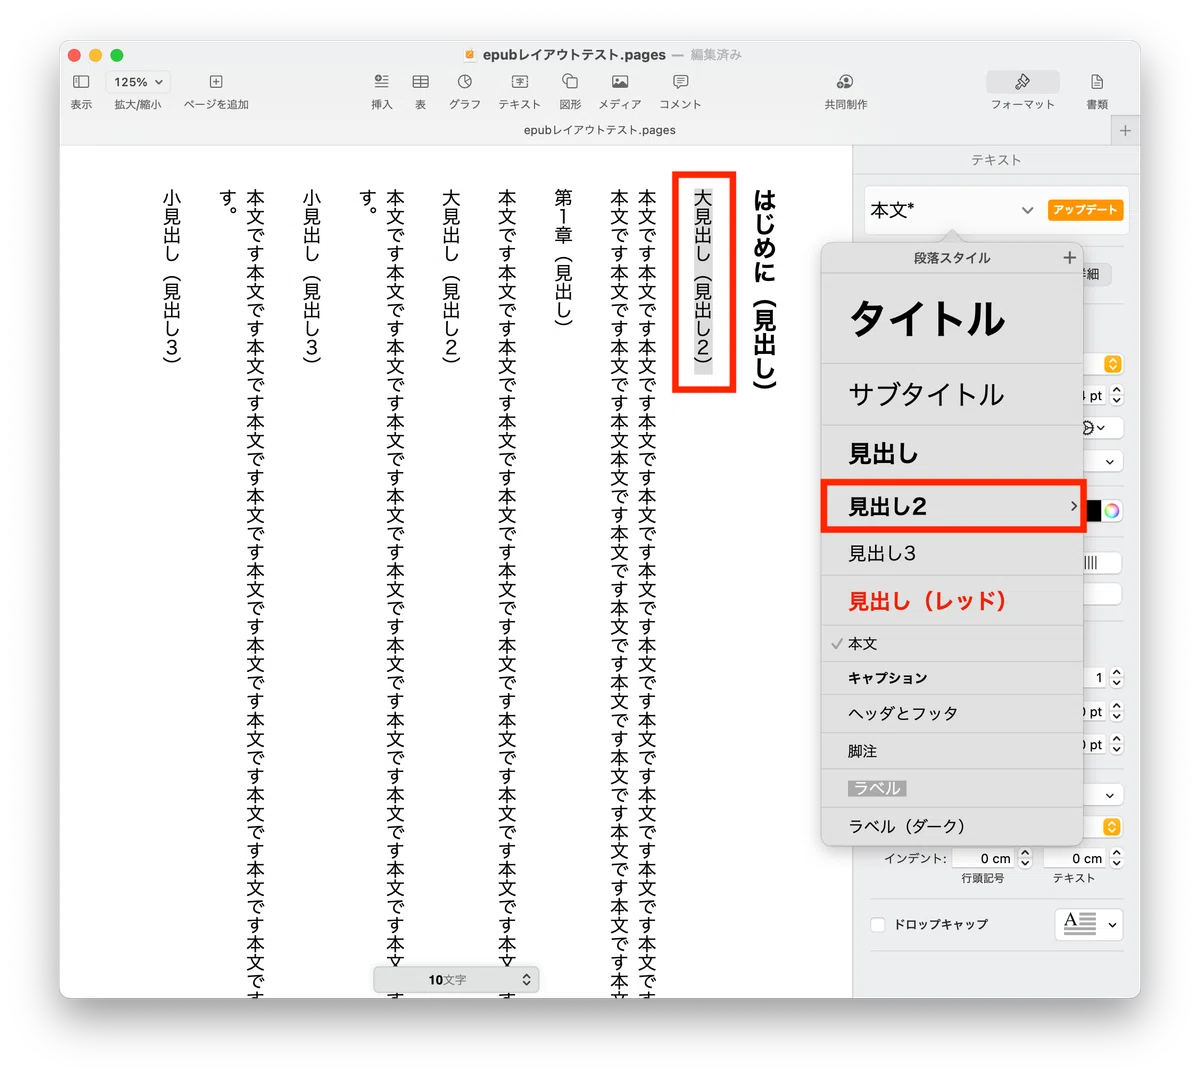Add a new paragraph style with plus
This screenshot has width=1200, height=1077.
coord(1069,258)
